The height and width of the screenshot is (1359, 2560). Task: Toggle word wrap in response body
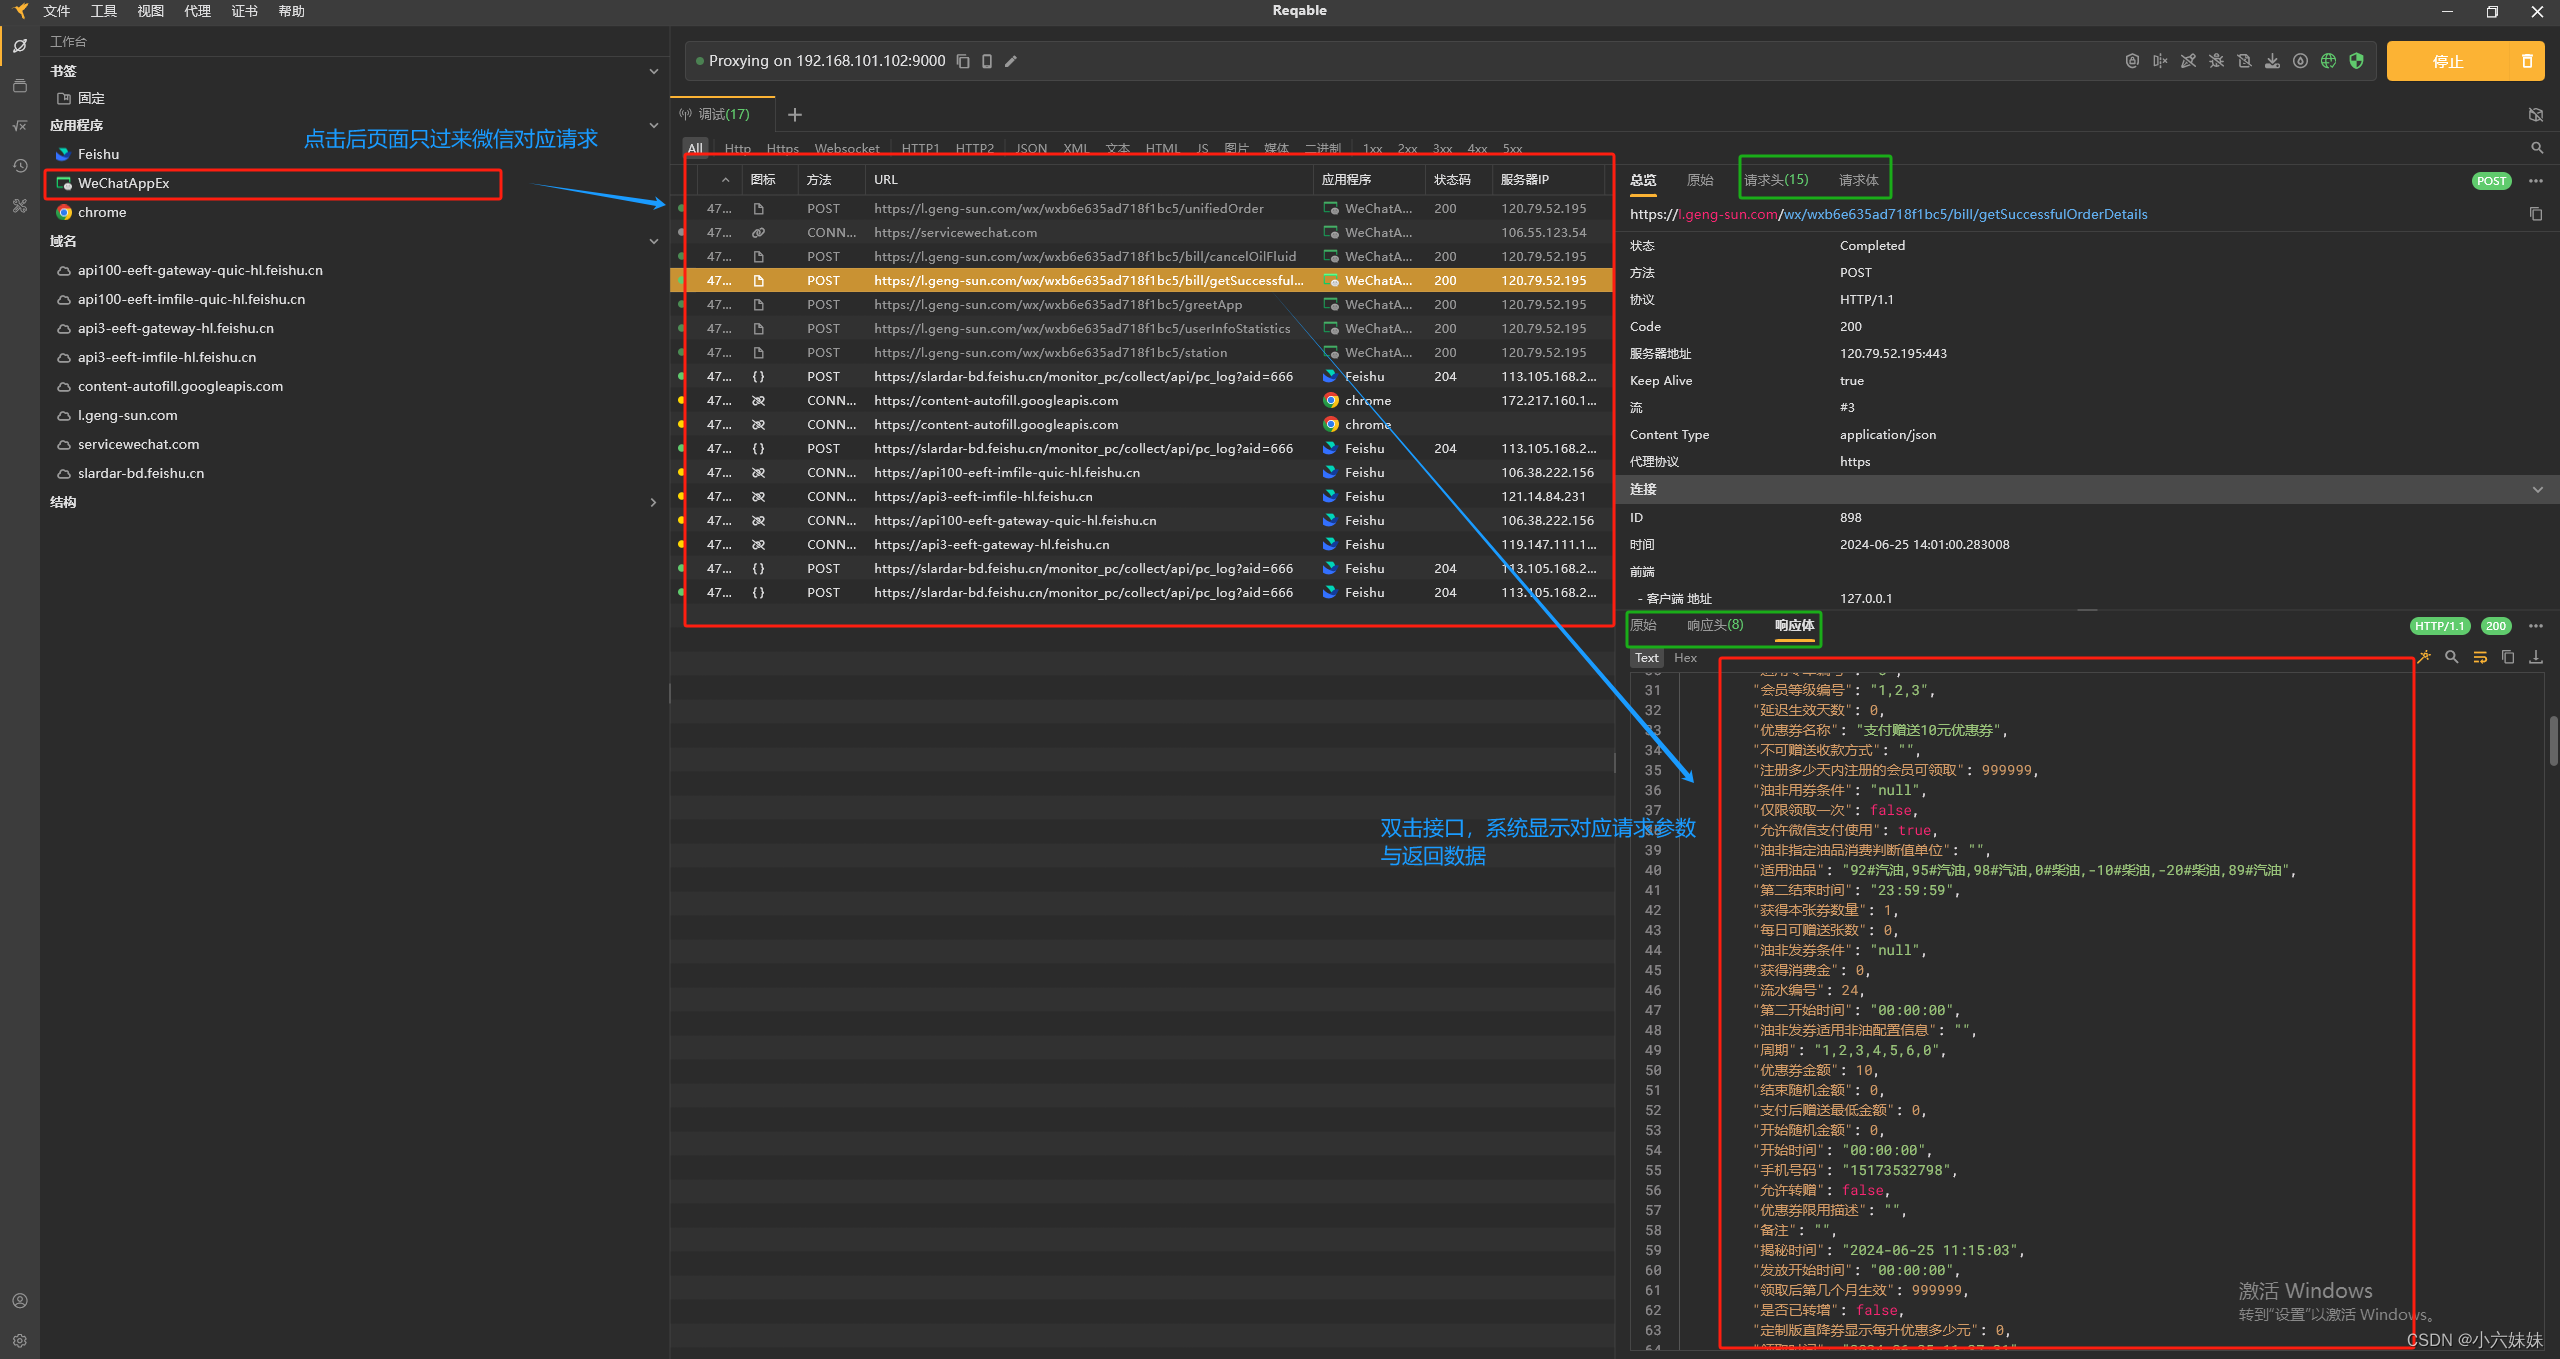(x=2480, y=657)
